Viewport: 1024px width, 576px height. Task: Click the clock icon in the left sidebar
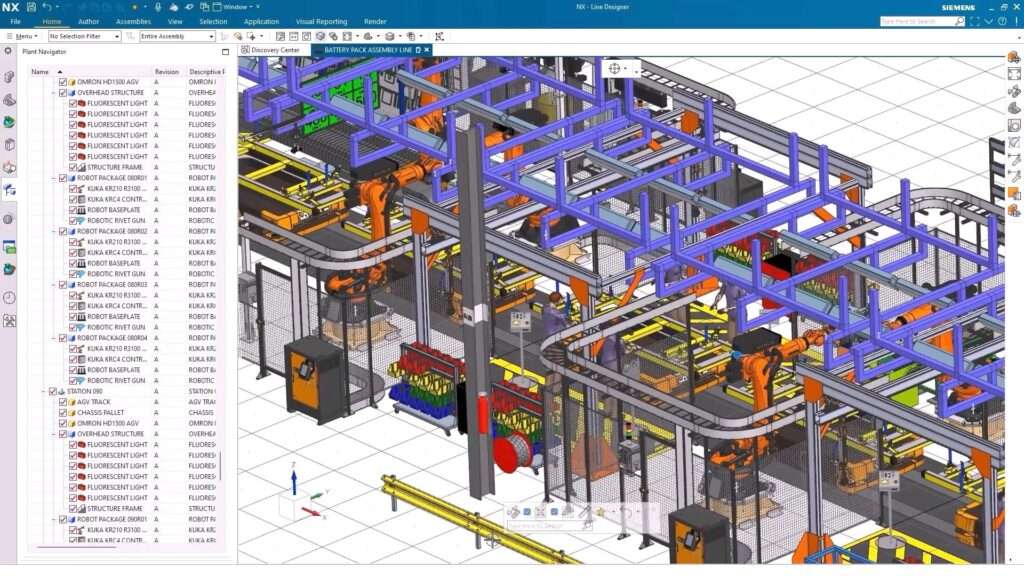click(10, 295)
